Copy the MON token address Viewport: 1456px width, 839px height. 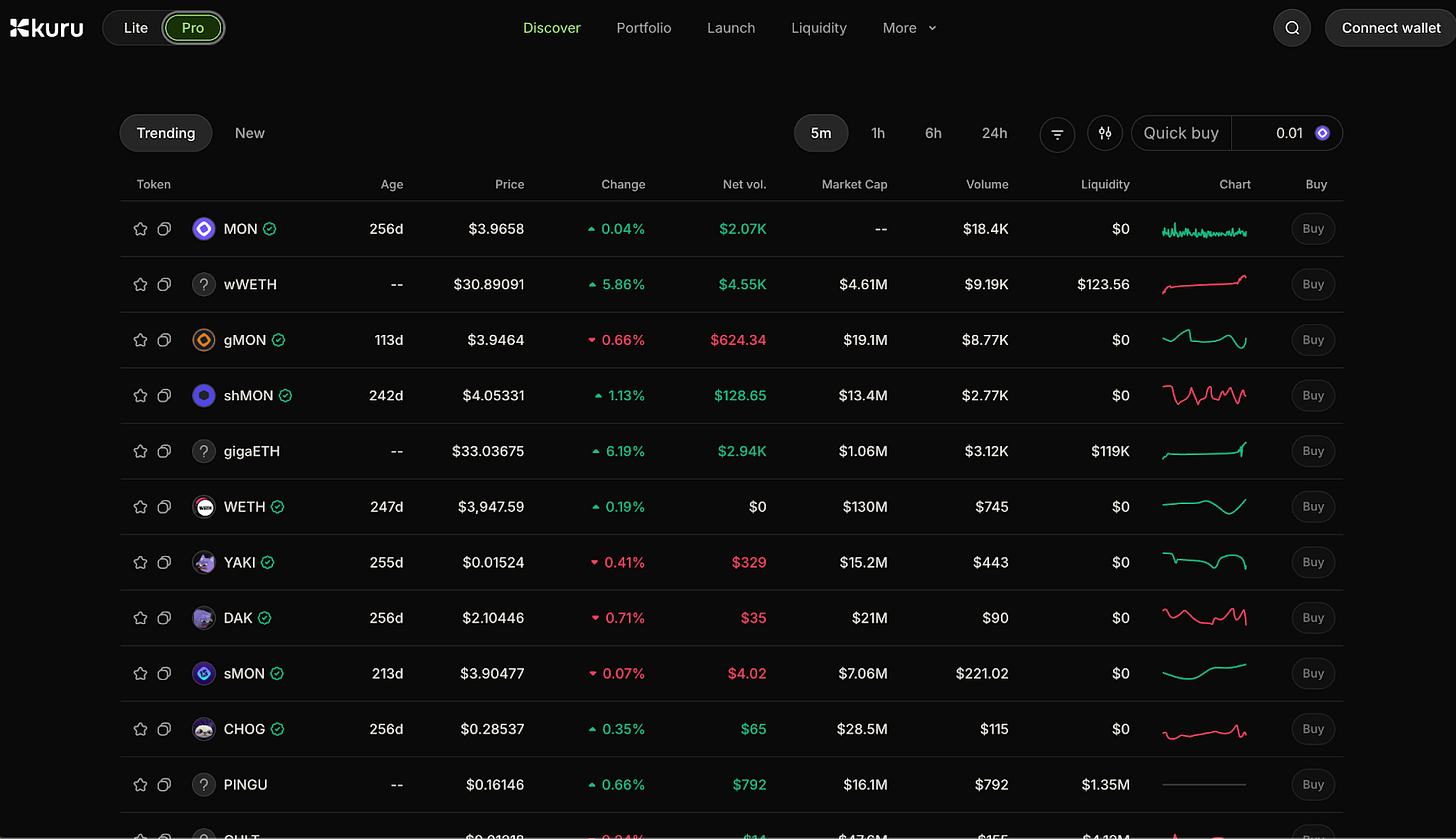pos(164,229)
